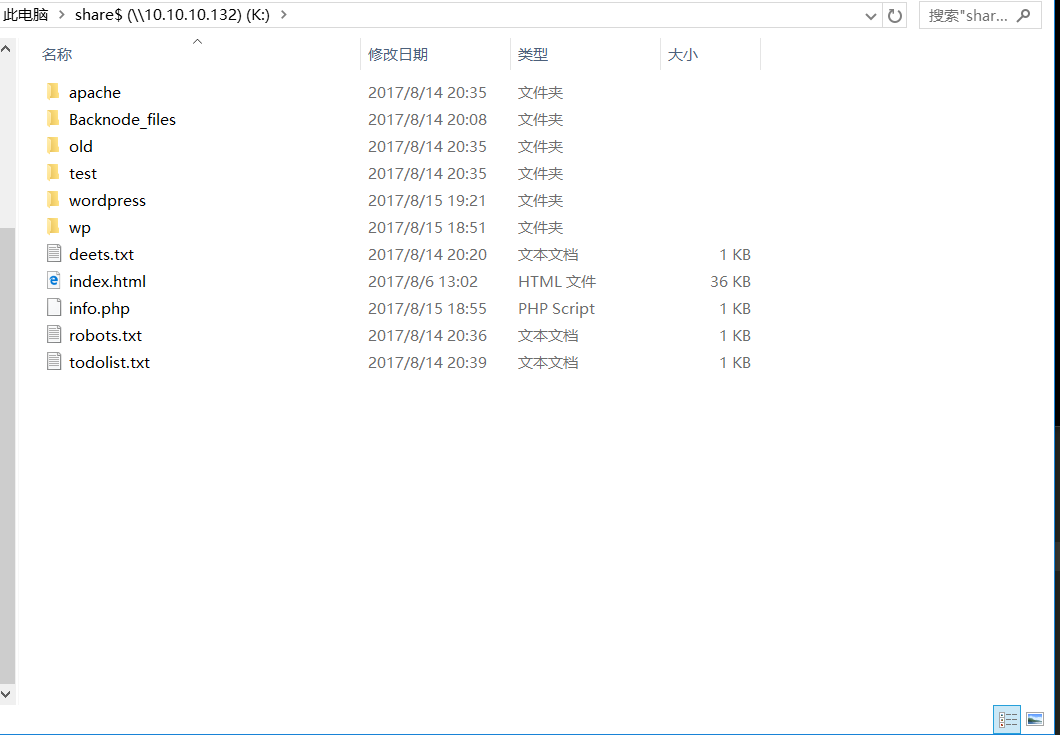Select the todolist.txt file
Image resolution: width=1060 pixels, height=735 pixels.
click(x=109, y=362)
